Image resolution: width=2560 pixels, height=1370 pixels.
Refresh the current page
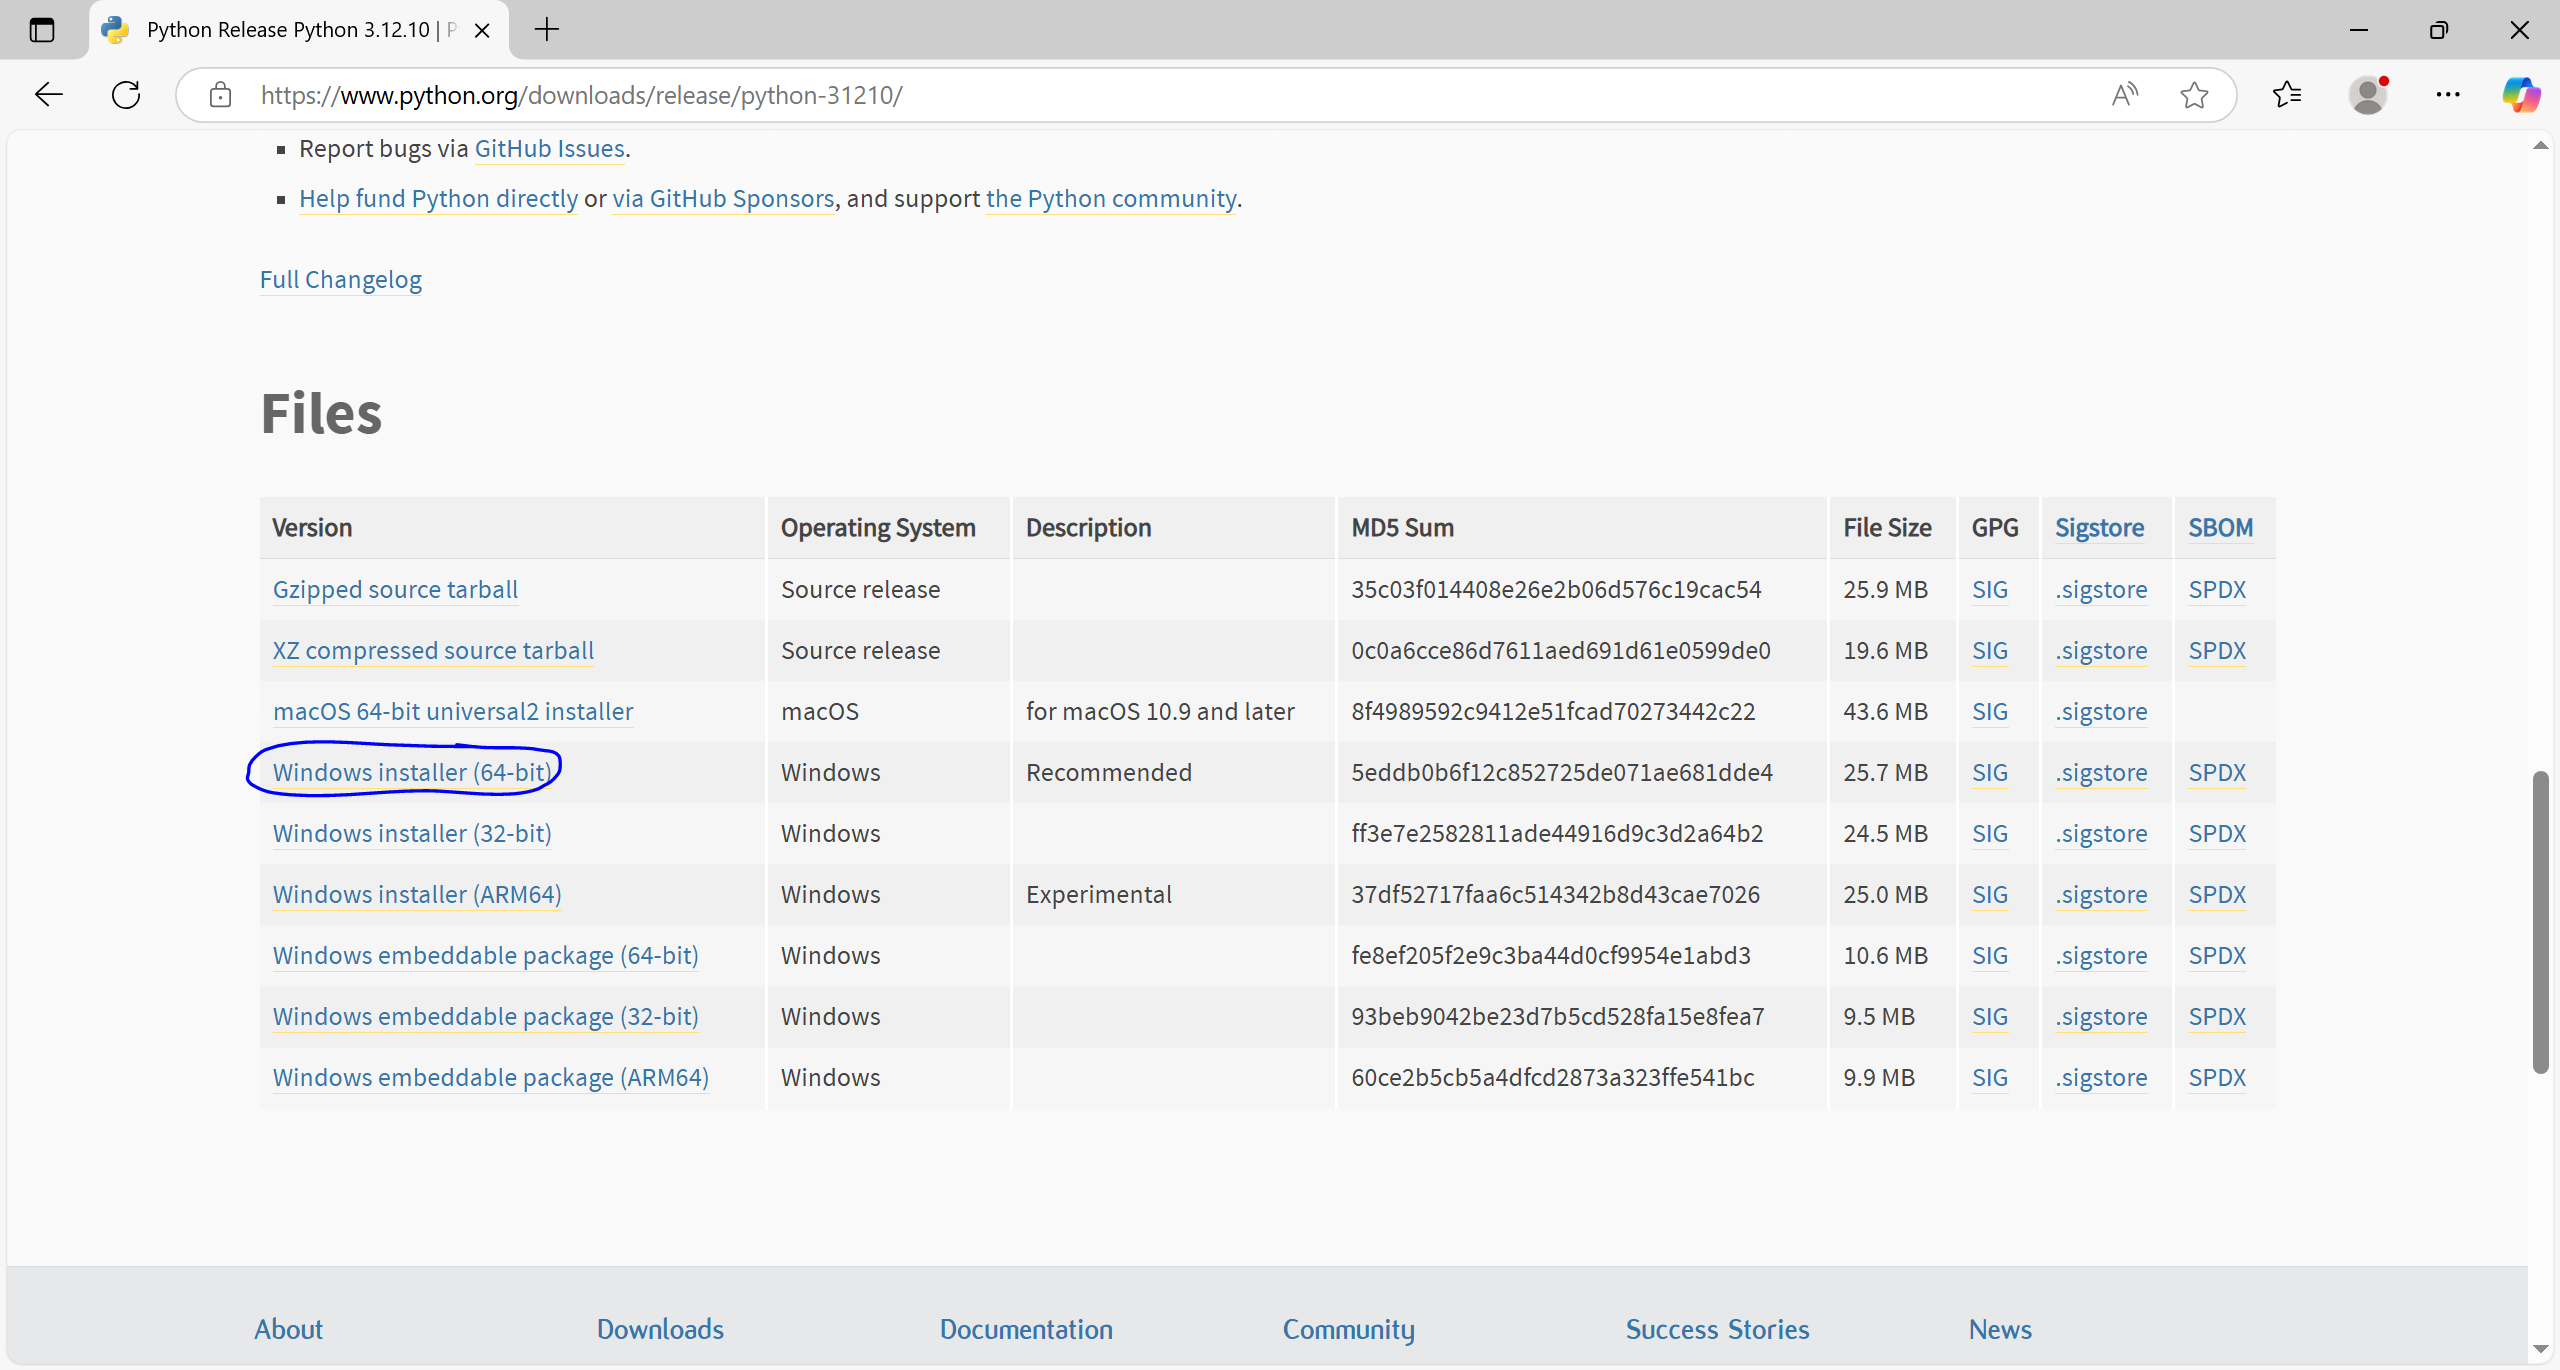point(126,95)
